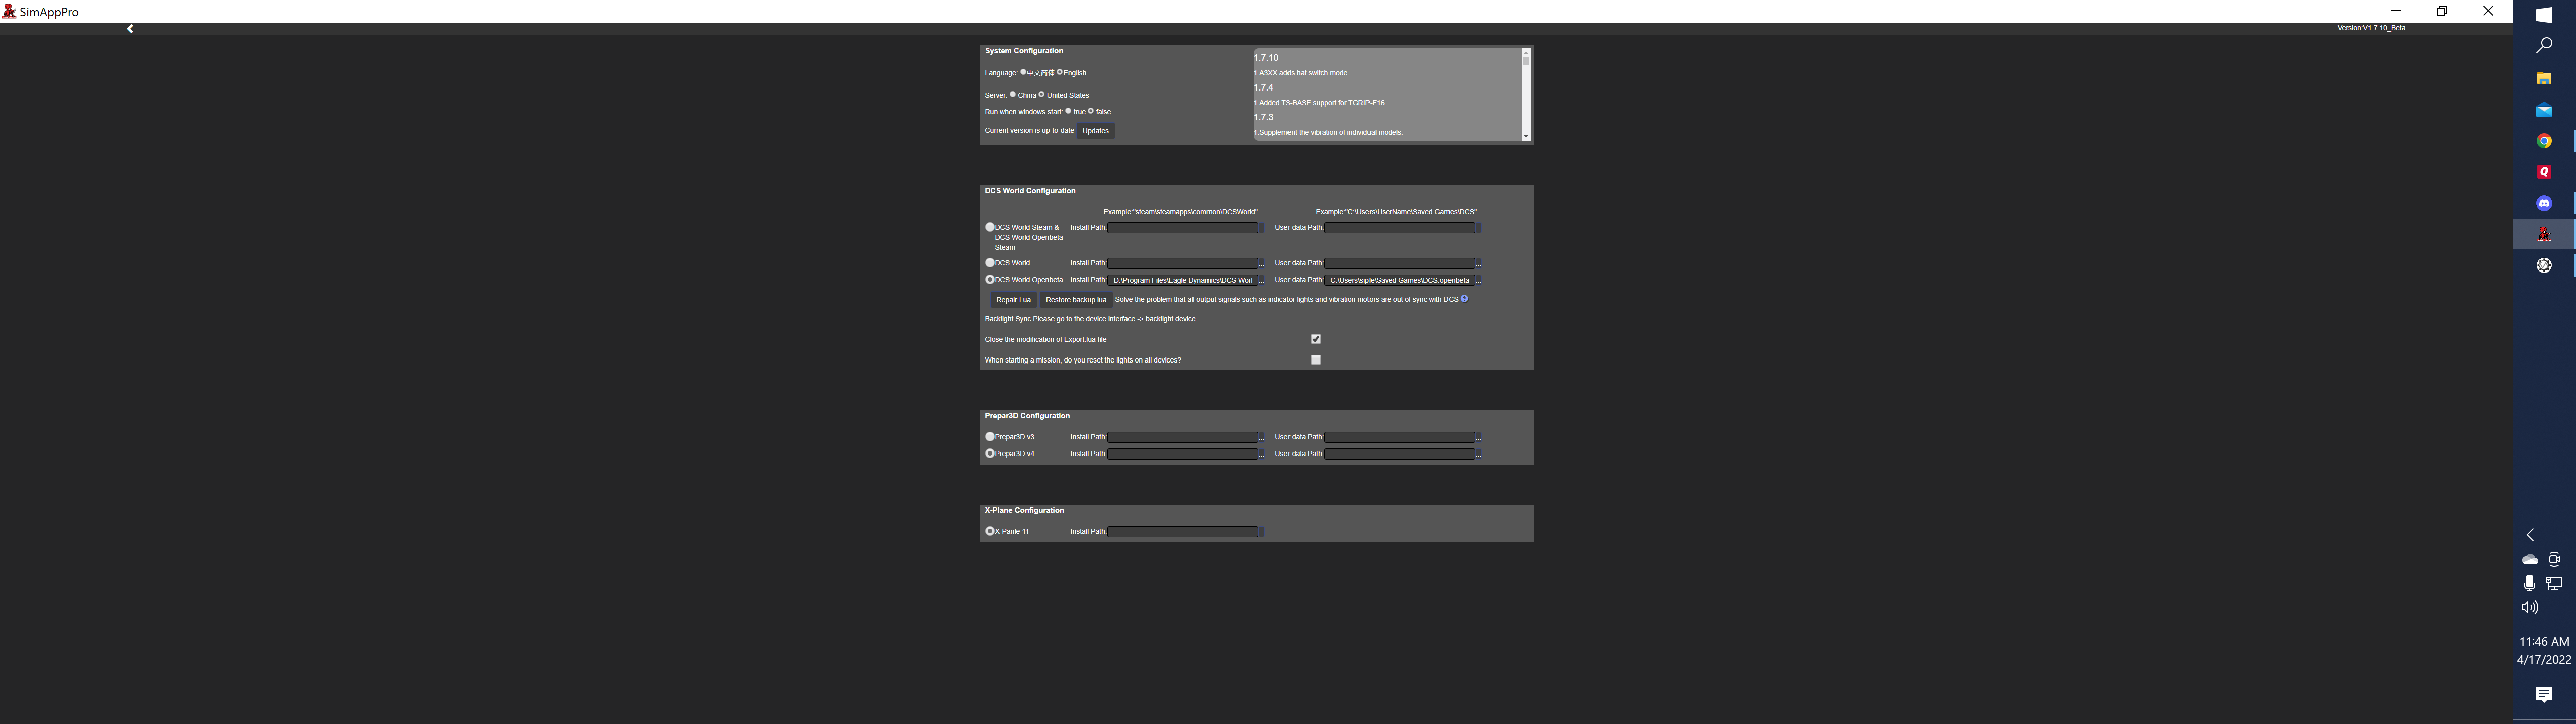Click Version V1.7.10_Beta label

click(x=2371, y=28)
